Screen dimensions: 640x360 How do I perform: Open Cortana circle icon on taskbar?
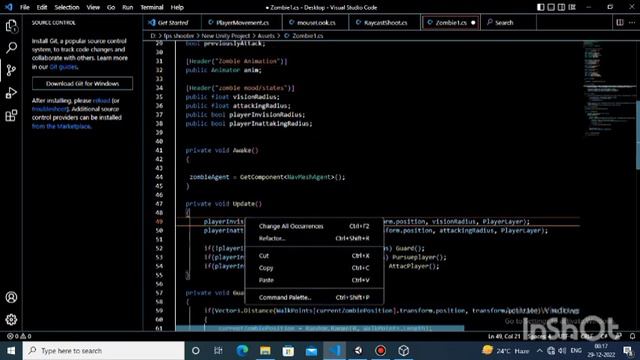coord(196,351)
